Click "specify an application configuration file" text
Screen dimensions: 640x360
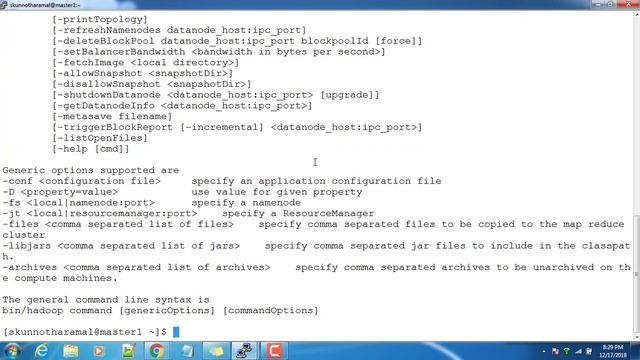(x=316, y=181)
